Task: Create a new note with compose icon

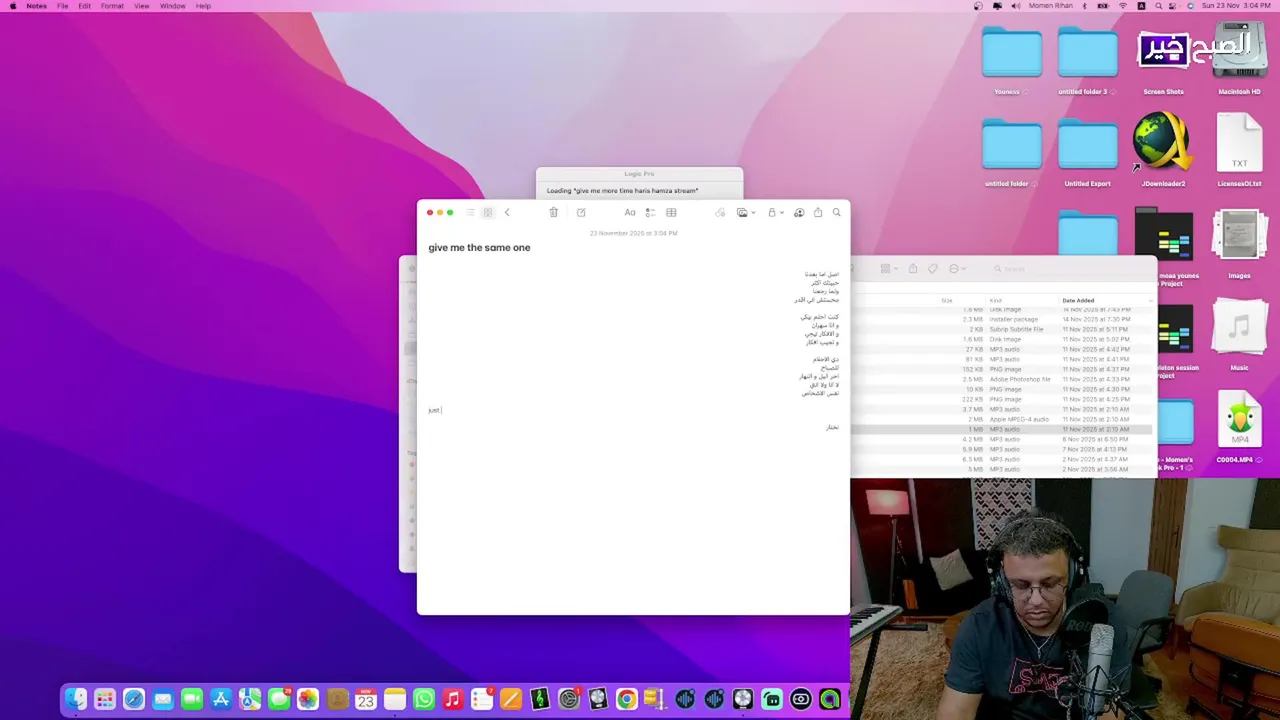Action: click(581, 212)
